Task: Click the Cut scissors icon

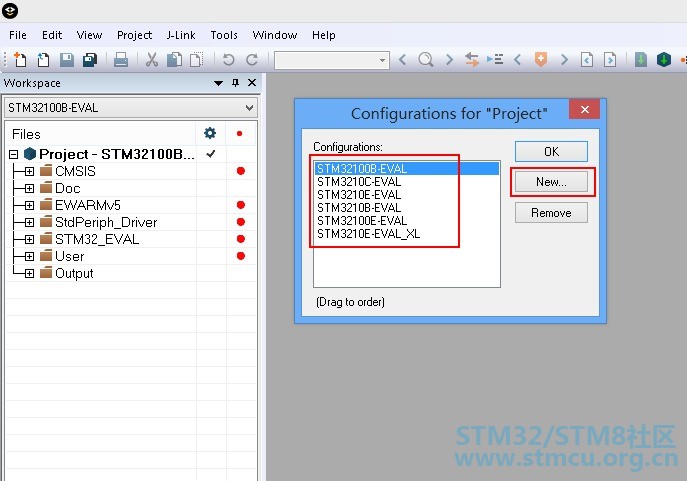Action: point(152,59)
